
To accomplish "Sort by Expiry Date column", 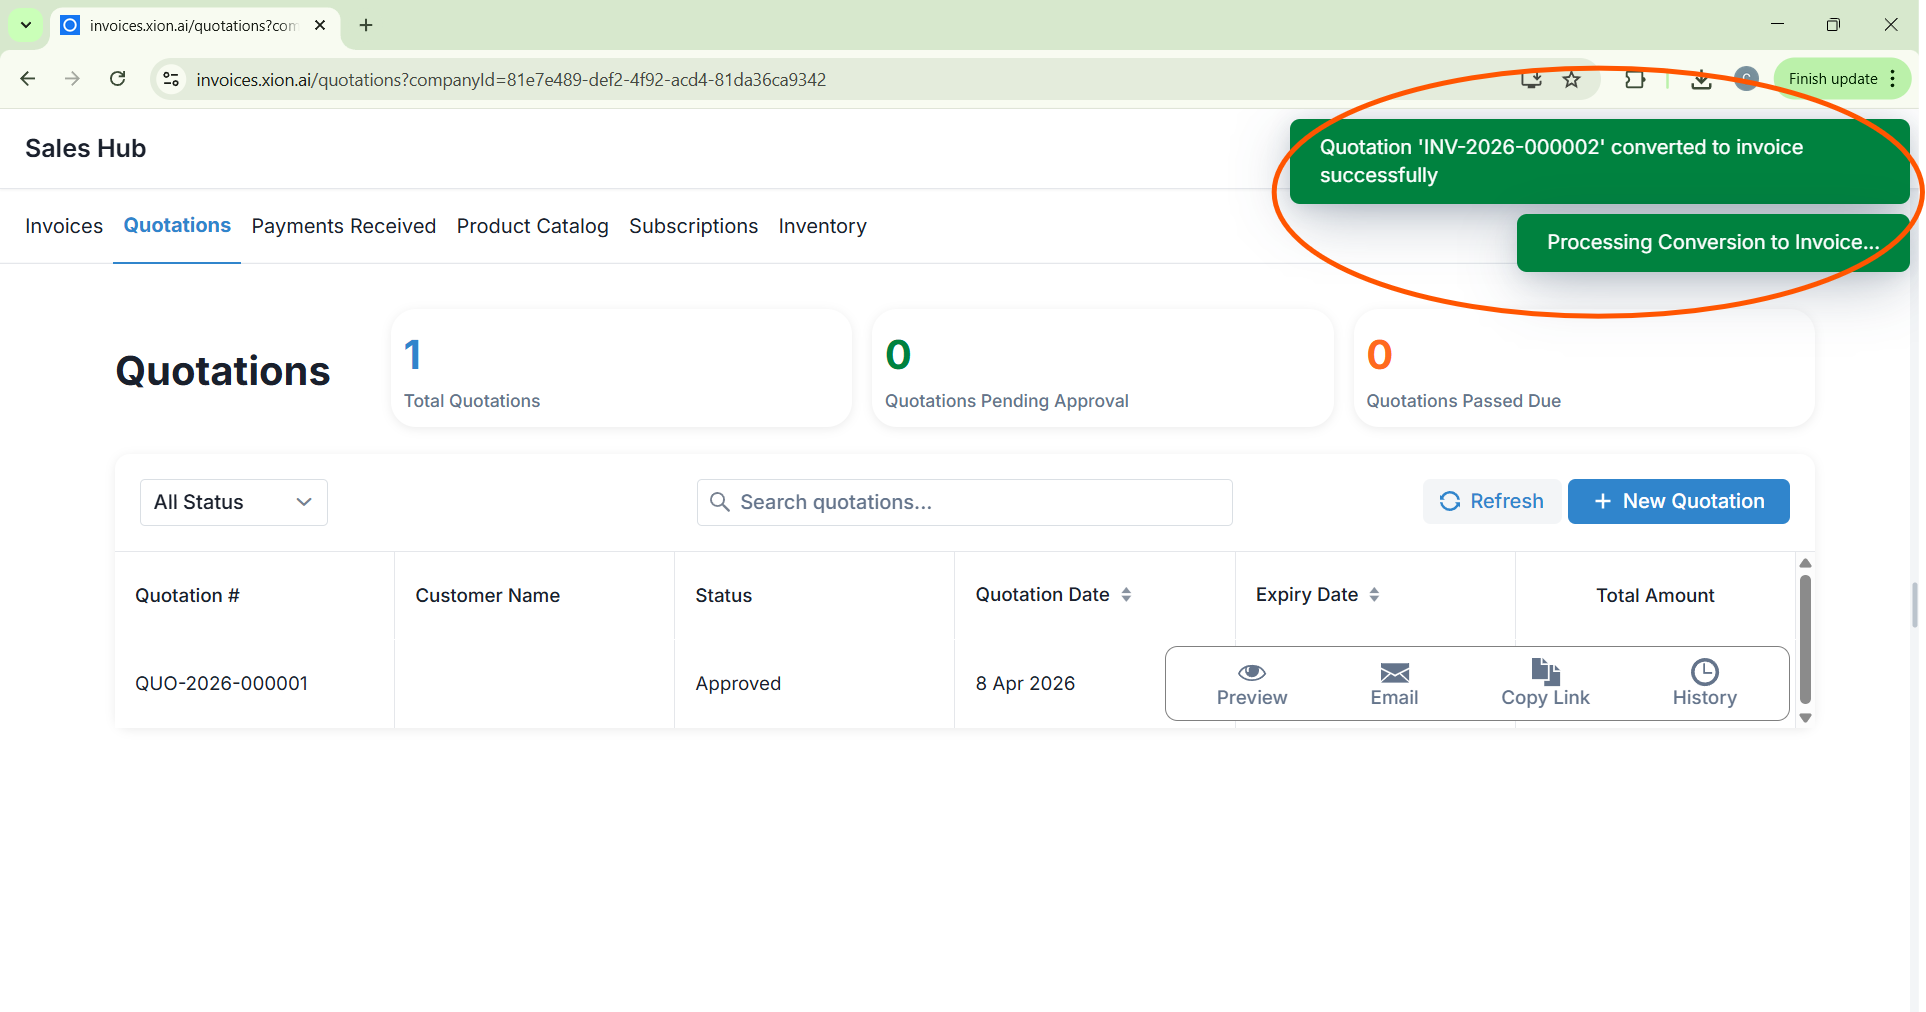I will pyautogui.click(x=1374, y=595).
